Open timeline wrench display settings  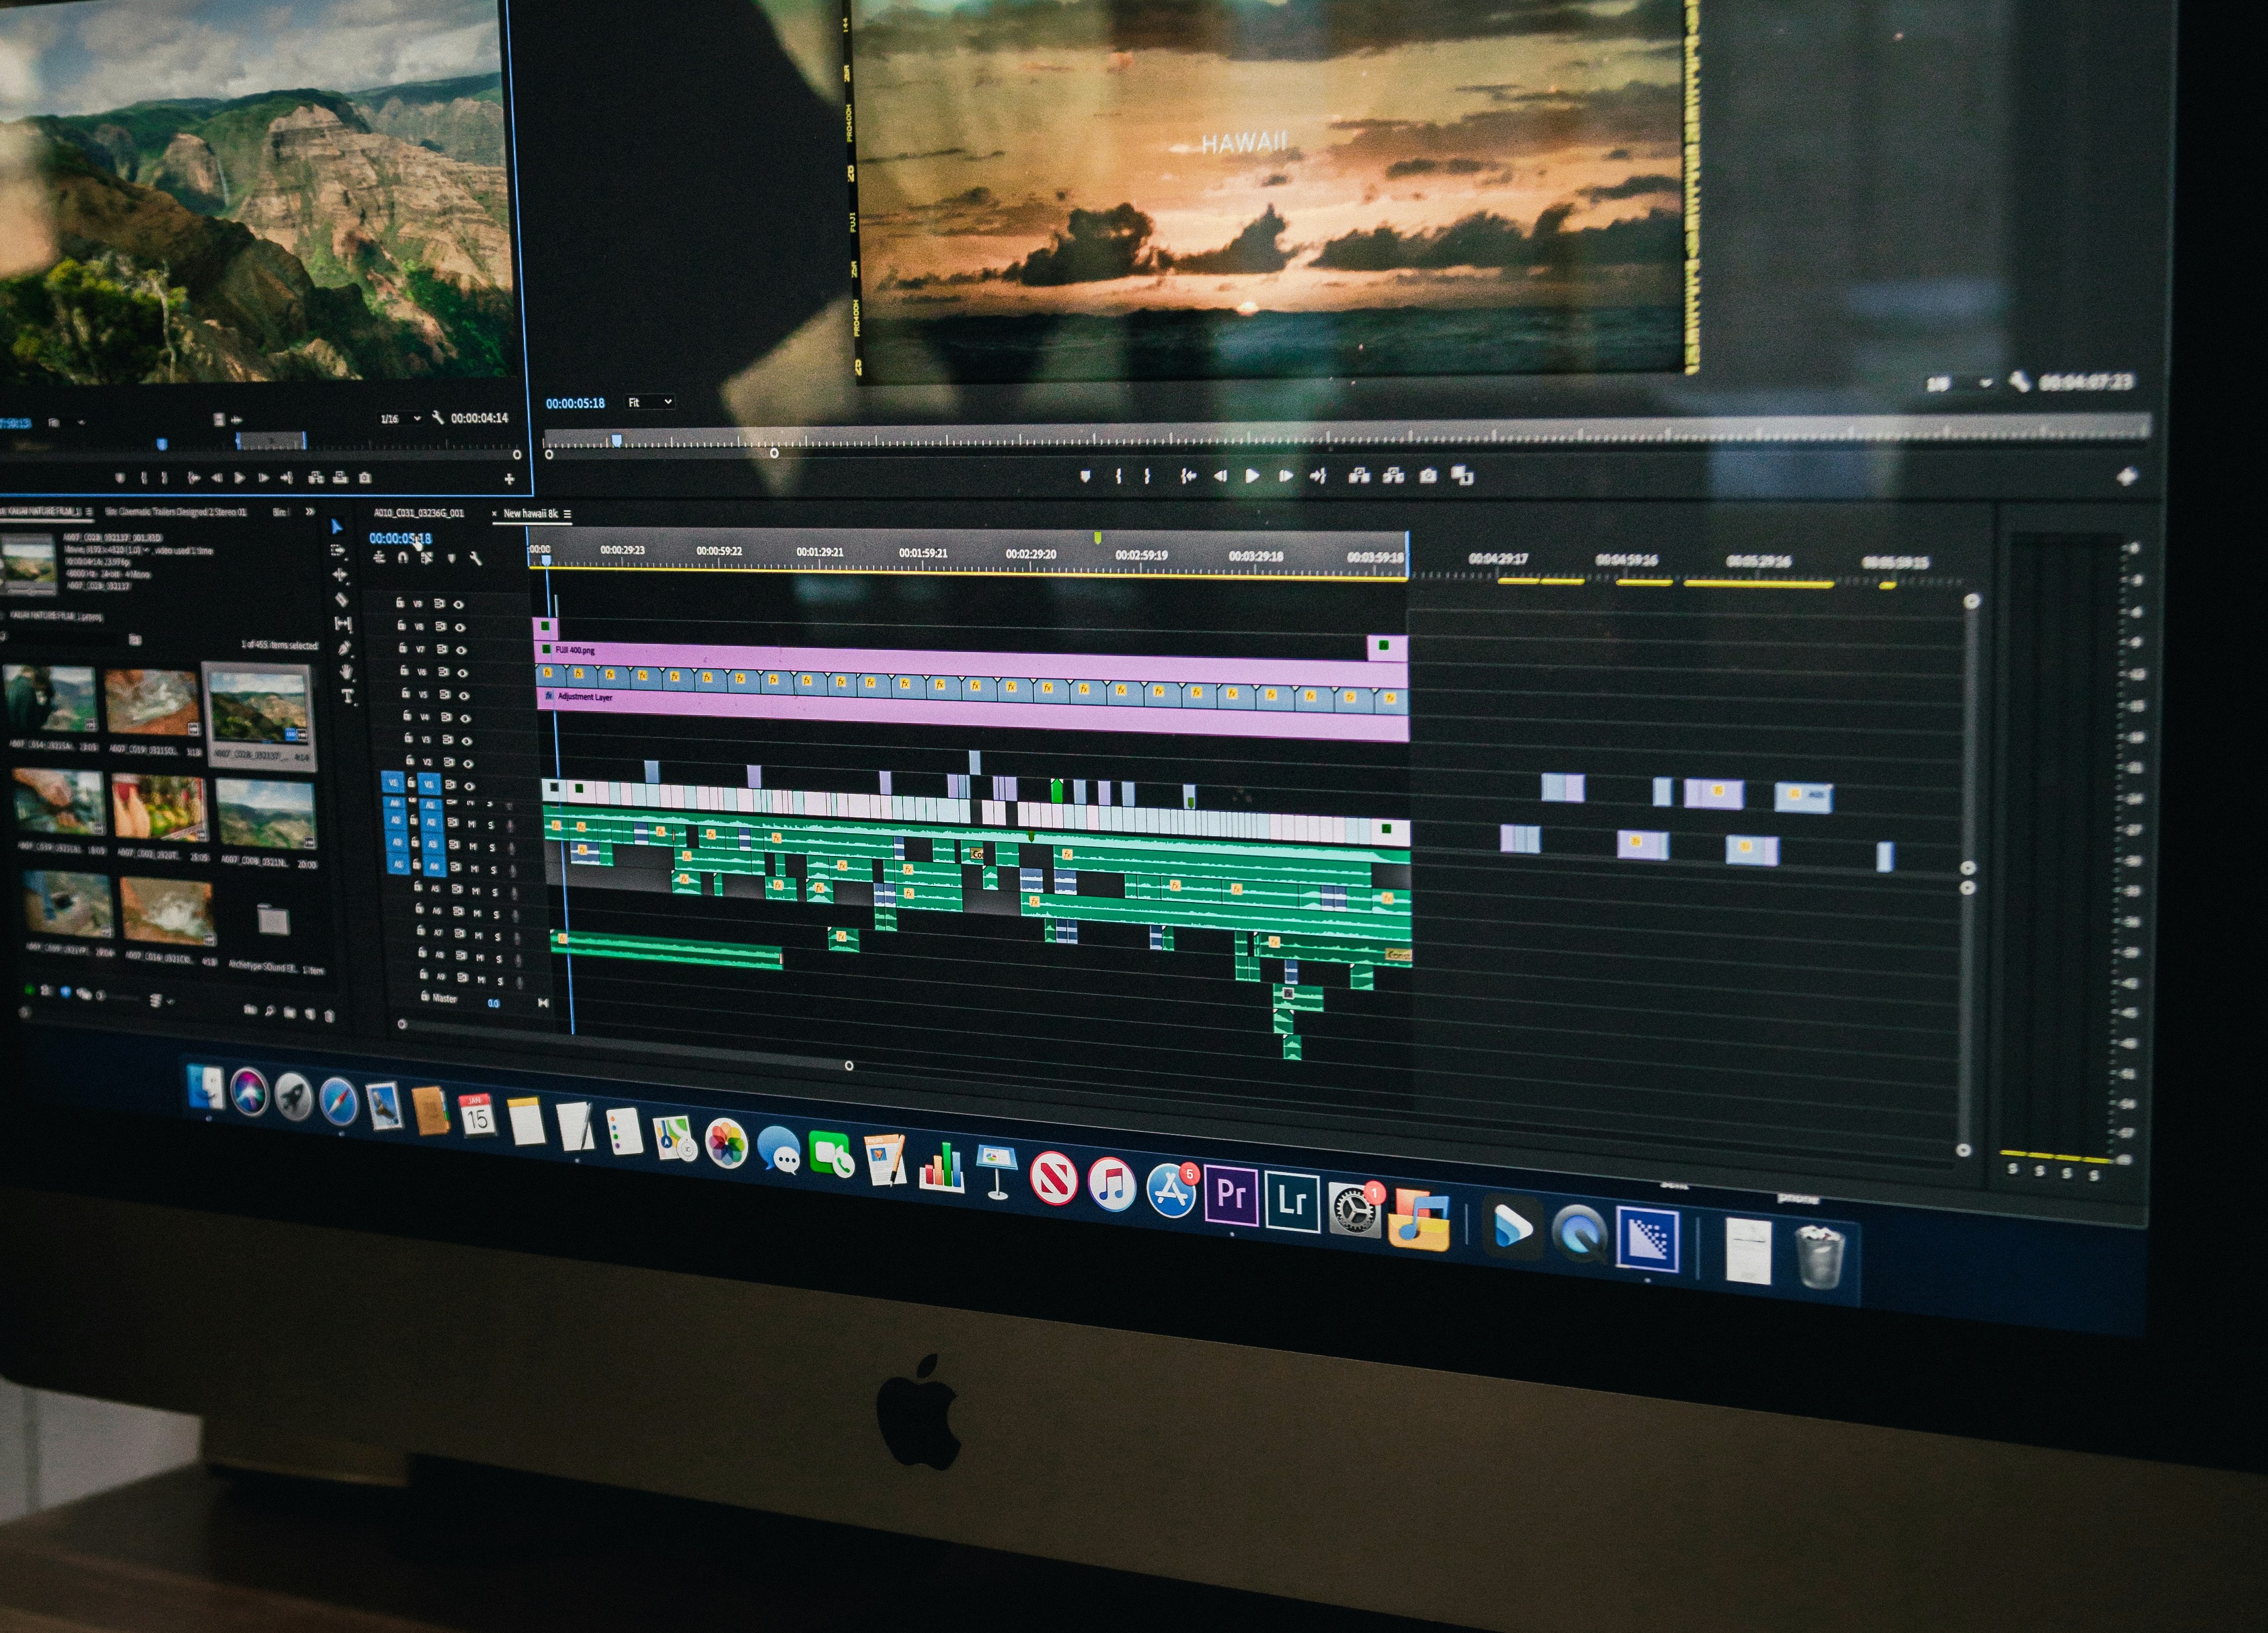coord(476,559)
